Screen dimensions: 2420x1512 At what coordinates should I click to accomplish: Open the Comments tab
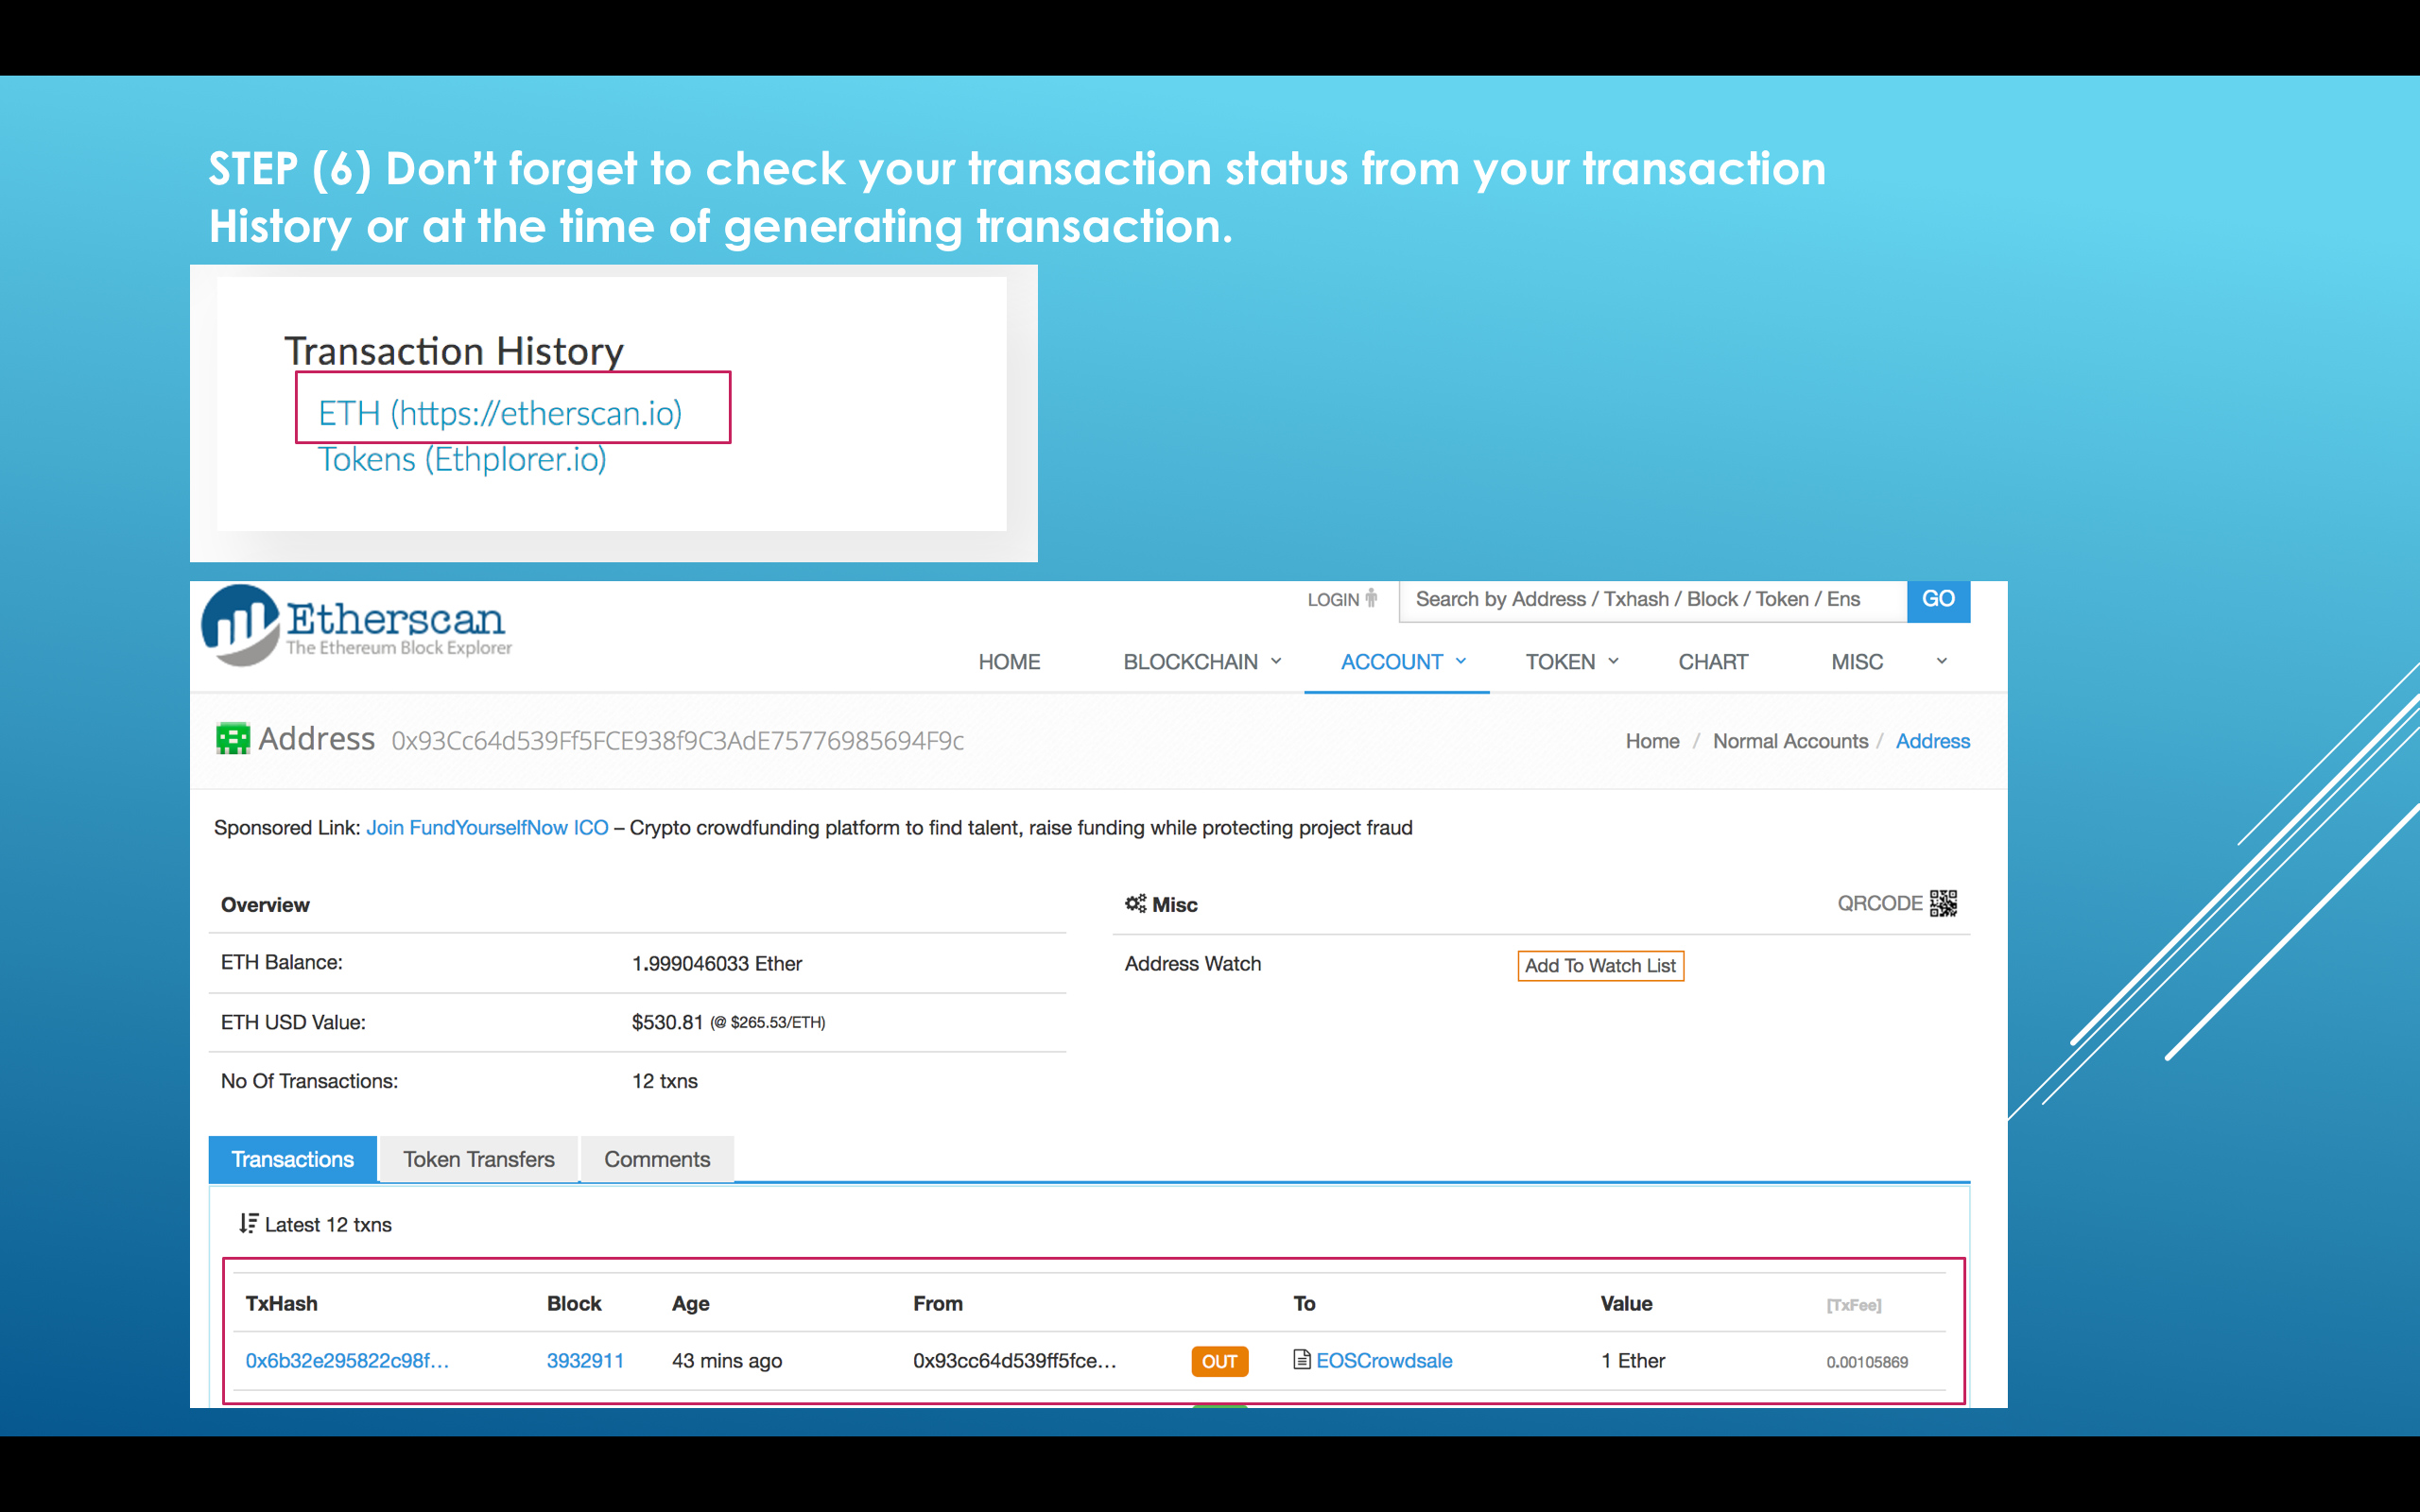pyautogui.click(x=657, y=1159)
